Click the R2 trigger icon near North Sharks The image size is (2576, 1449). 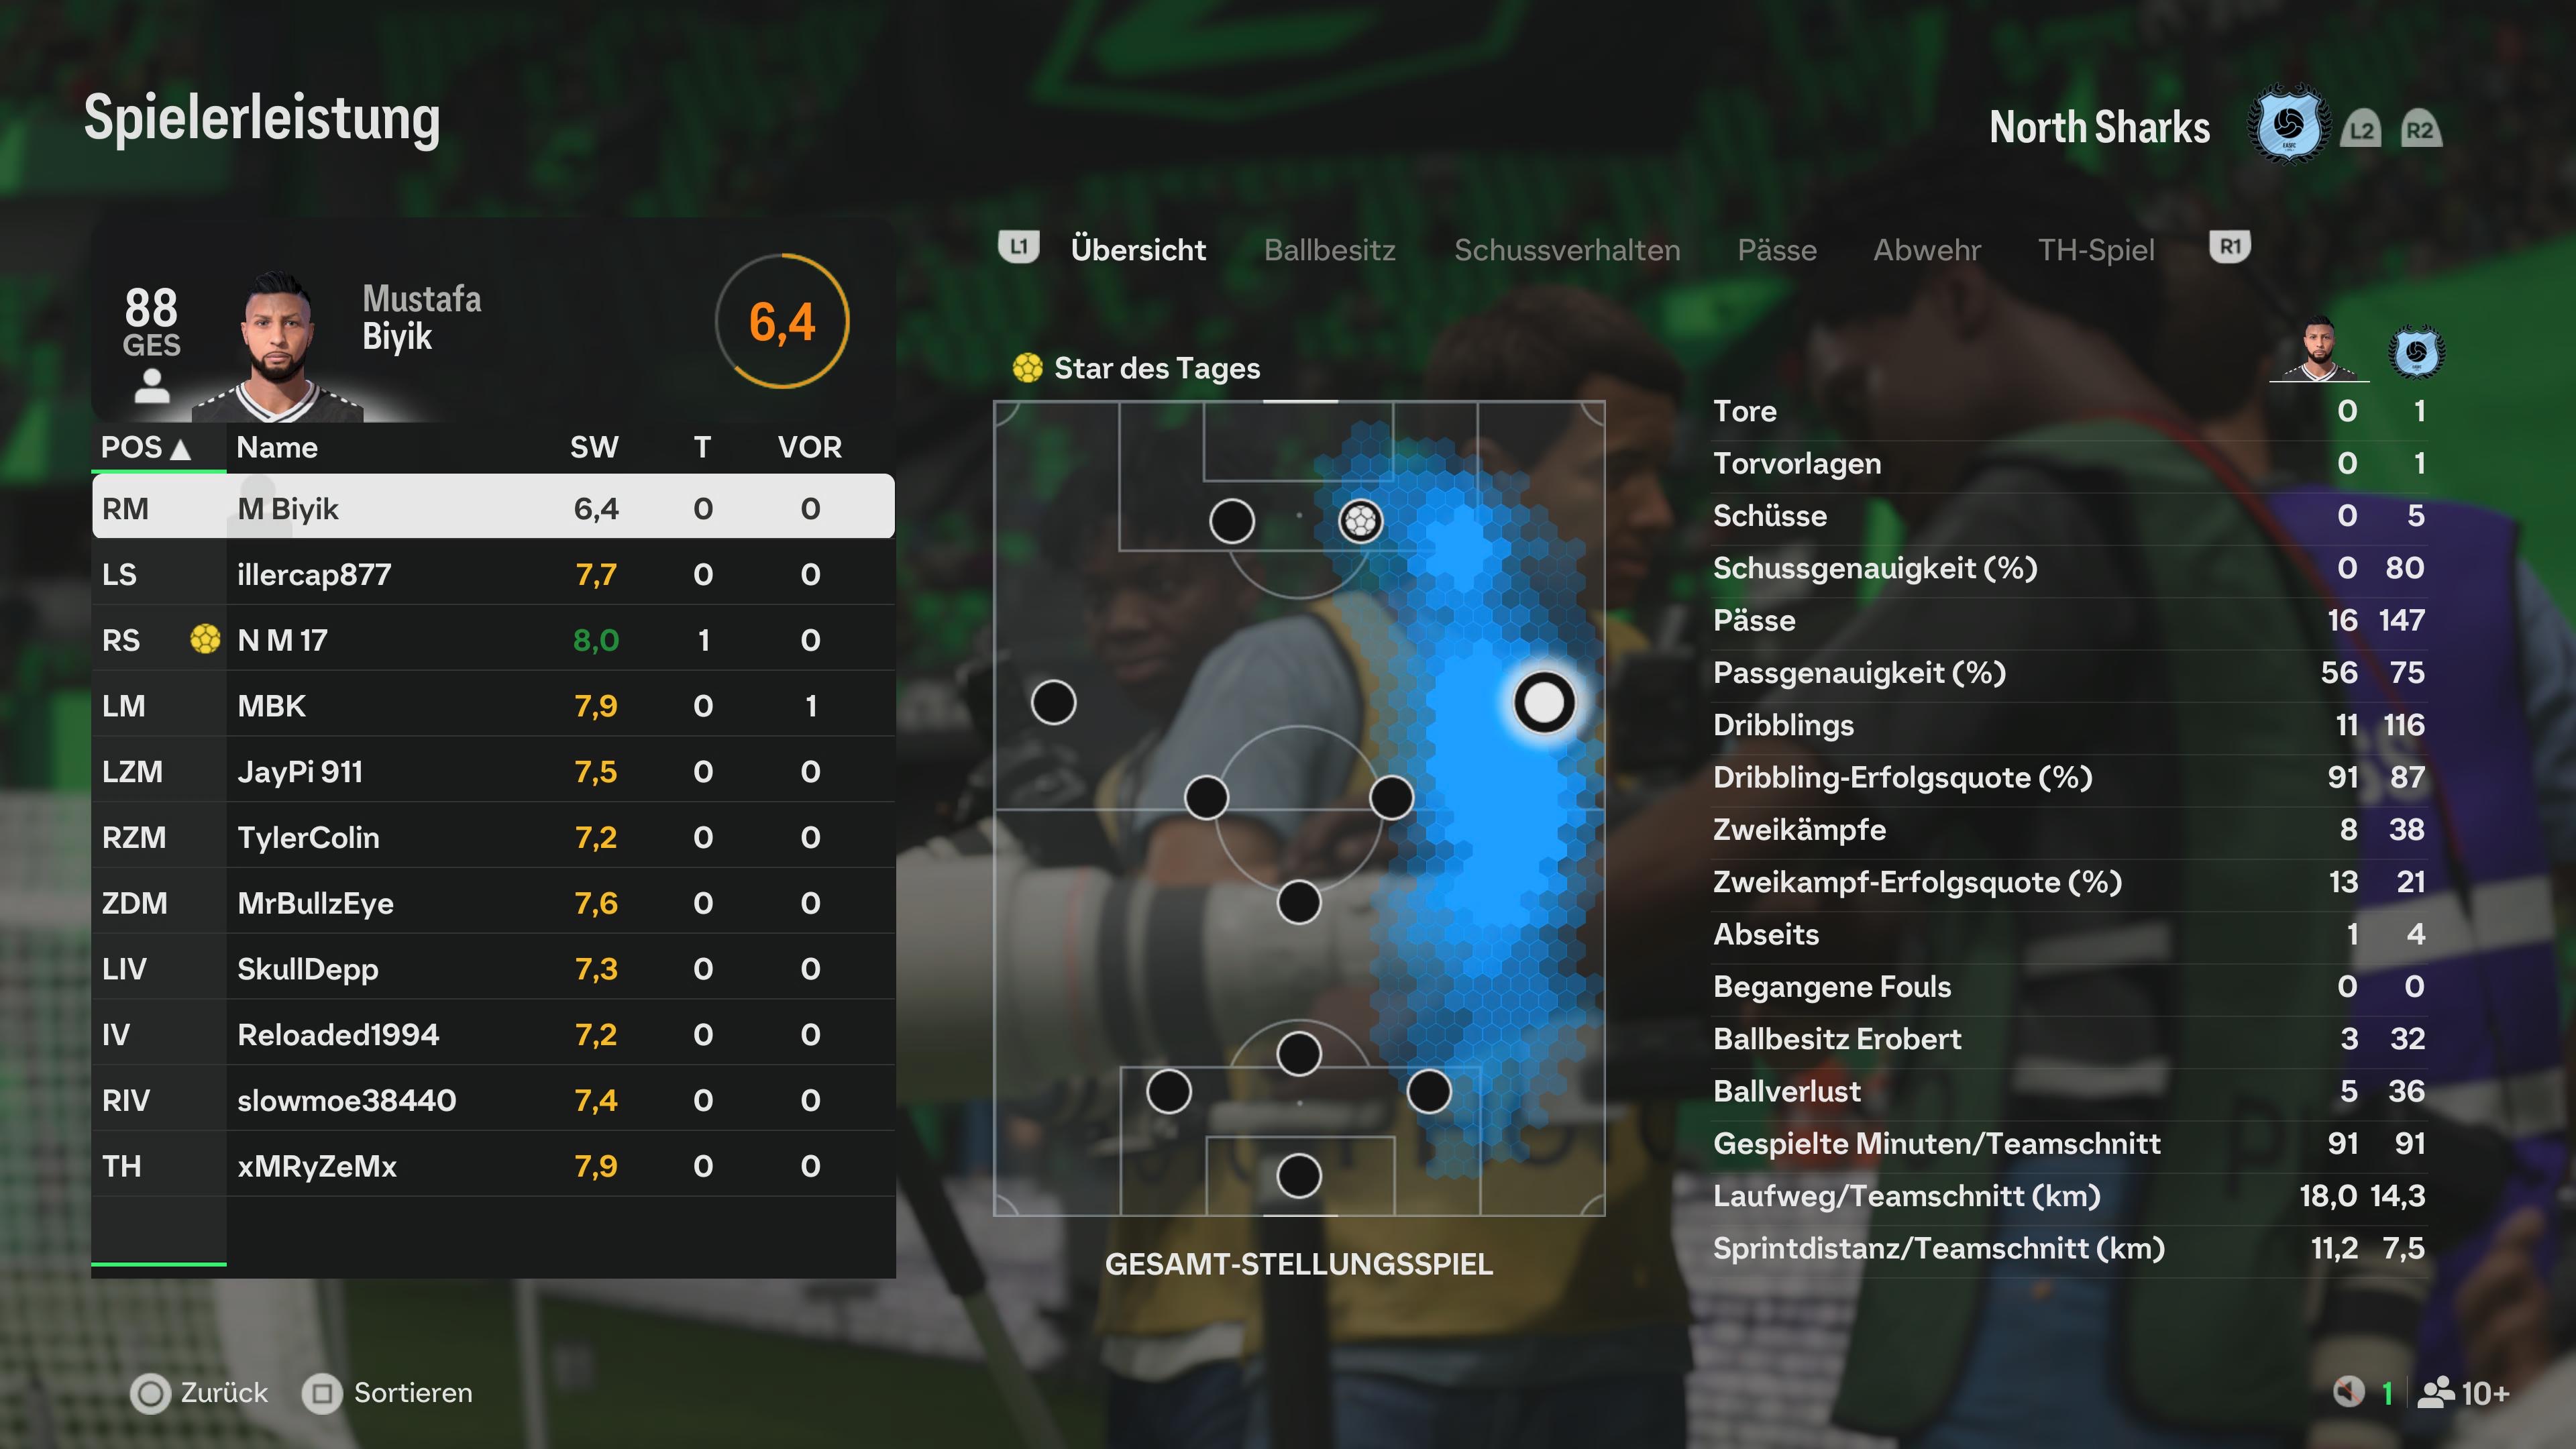(x=2420, y=129)
